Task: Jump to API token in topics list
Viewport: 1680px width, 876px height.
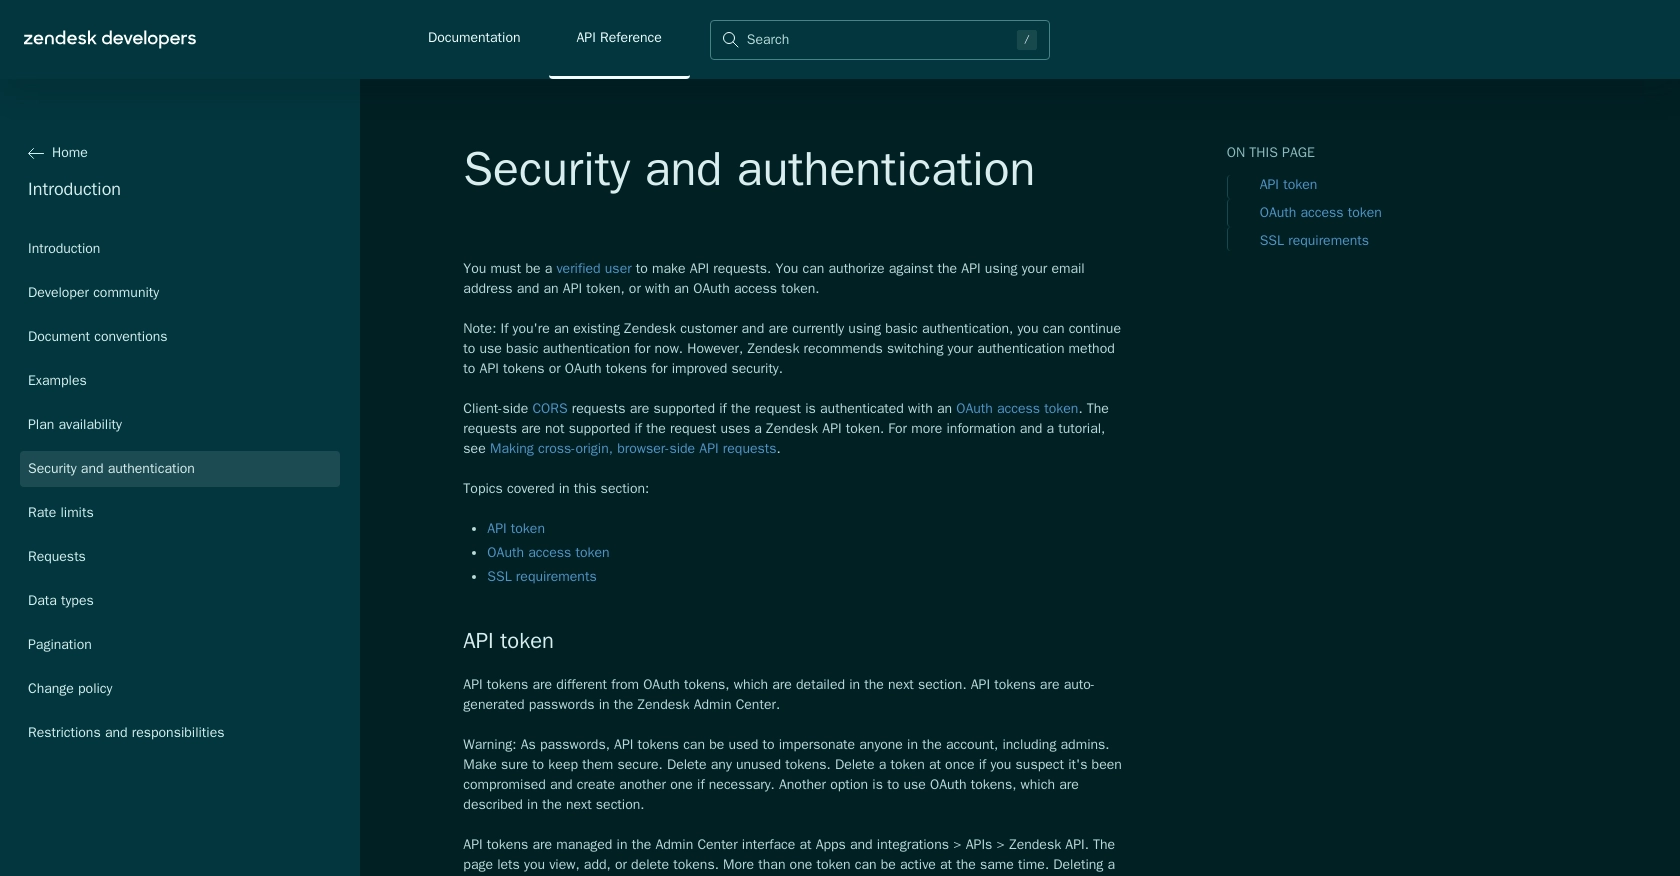Action: tap(516, 529)
